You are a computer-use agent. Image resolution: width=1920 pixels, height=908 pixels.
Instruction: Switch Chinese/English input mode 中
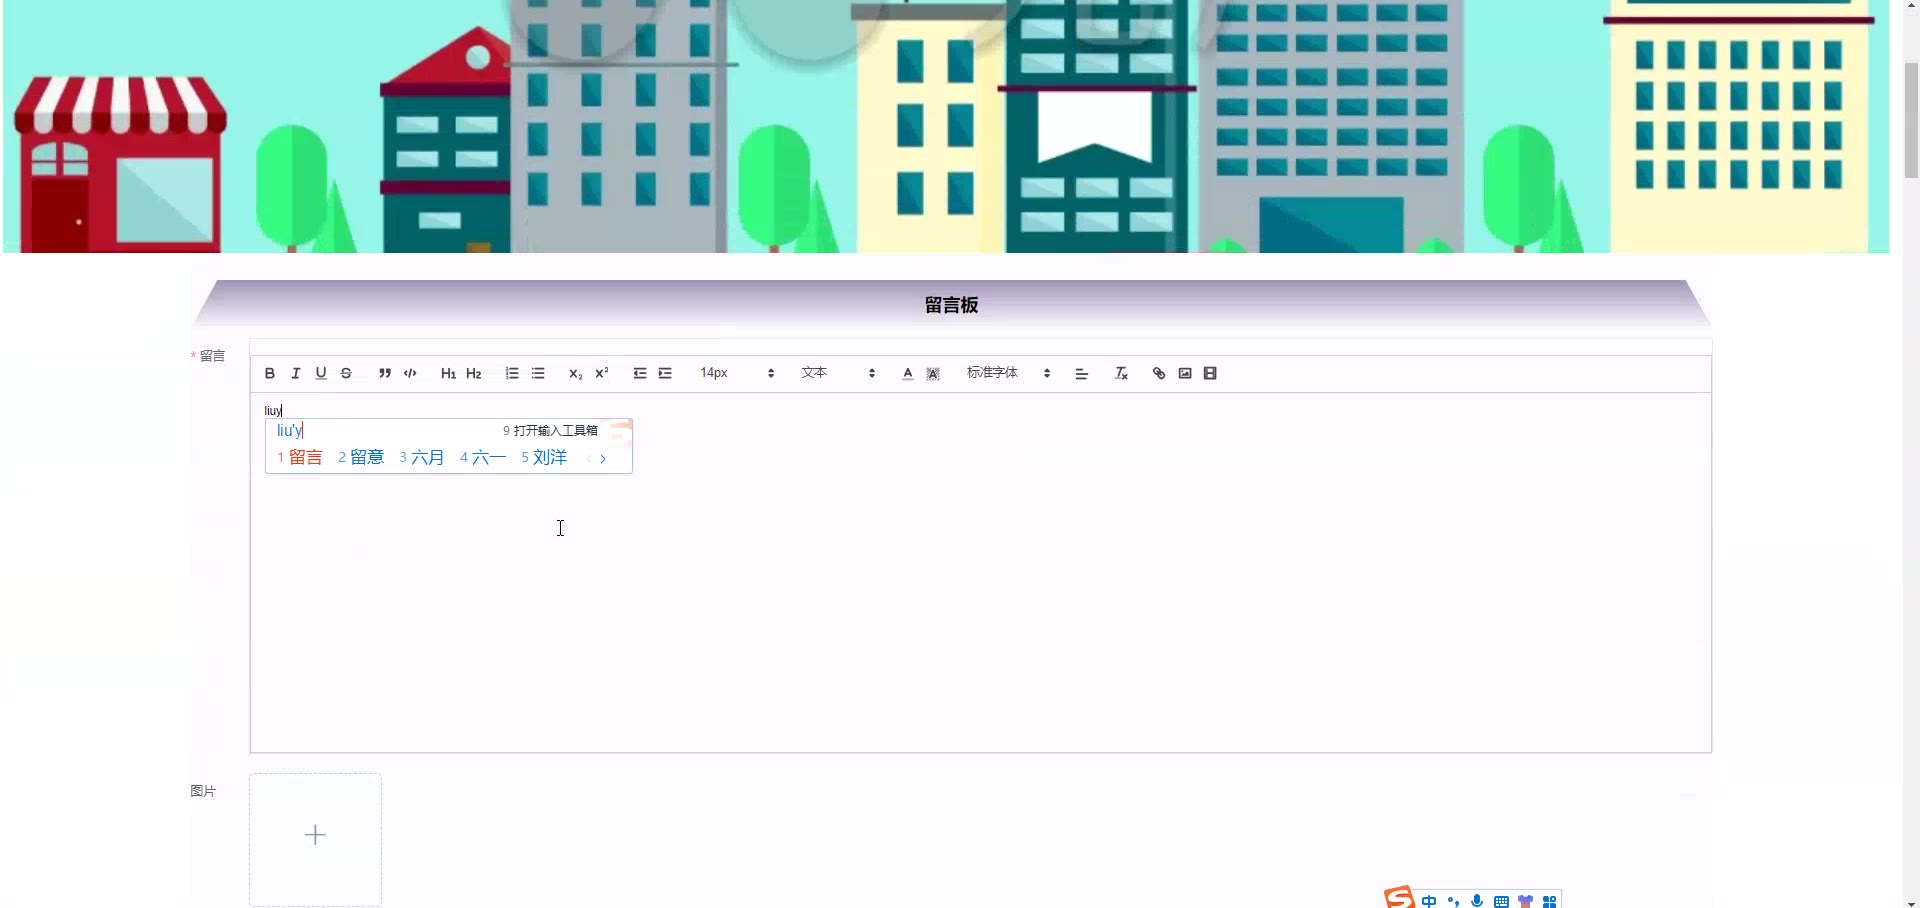tap(1429, 901)
